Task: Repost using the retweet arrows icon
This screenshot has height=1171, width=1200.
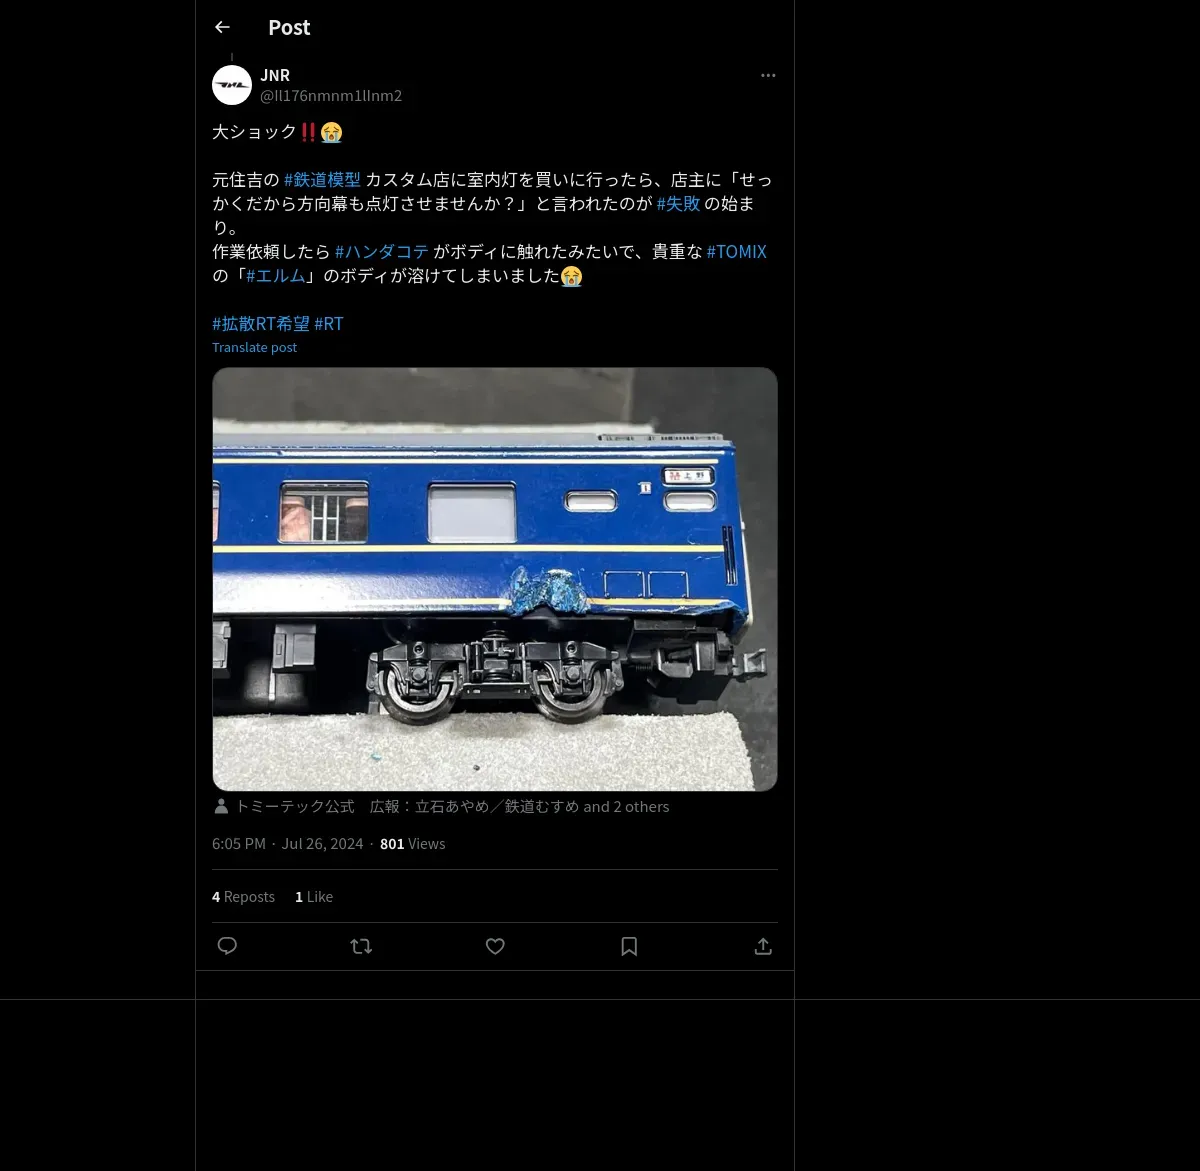Action: 361,946
